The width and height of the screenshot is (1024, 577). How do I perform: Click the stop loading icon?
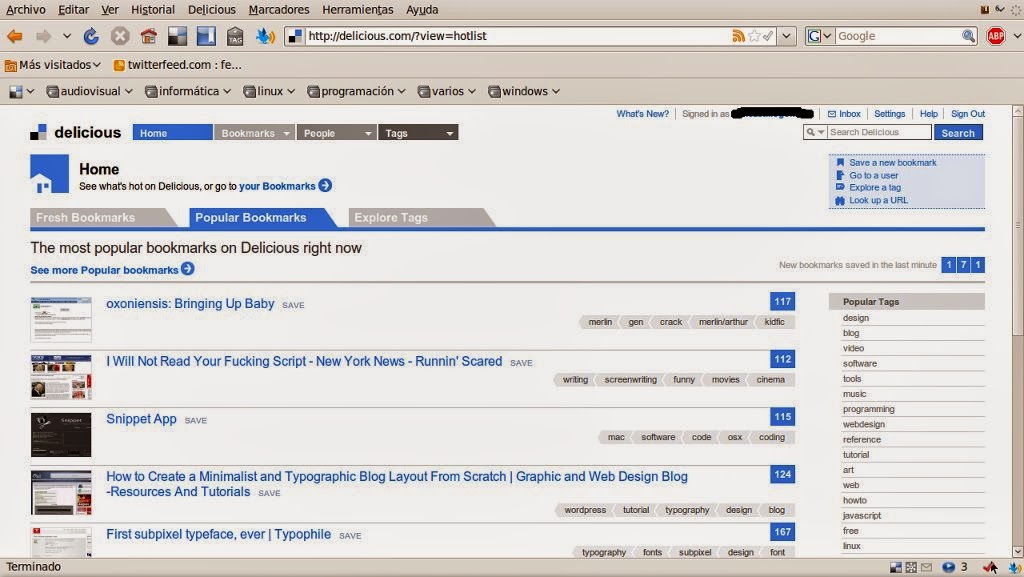point(120,36)
